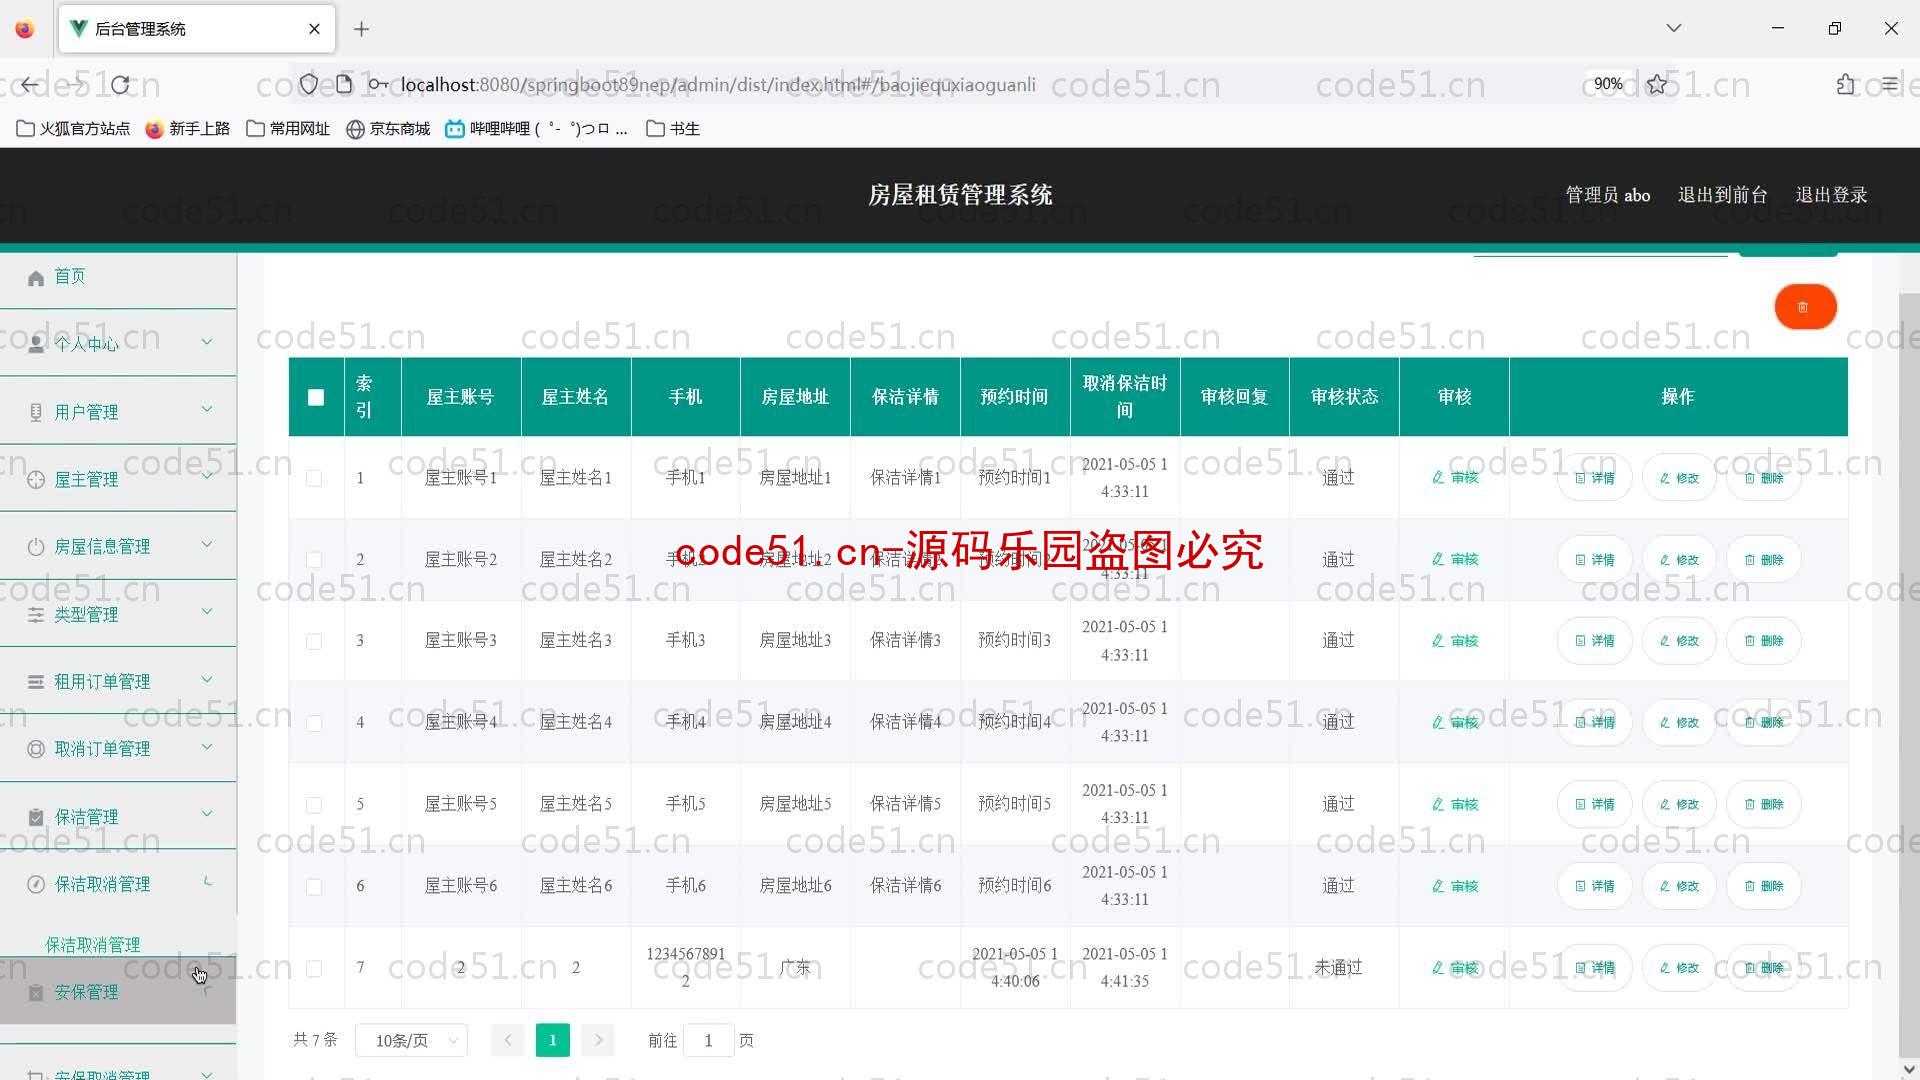Click the 租用订单管理 list icon
Screen dimensions: 1920x1080
tap(36, 682)
